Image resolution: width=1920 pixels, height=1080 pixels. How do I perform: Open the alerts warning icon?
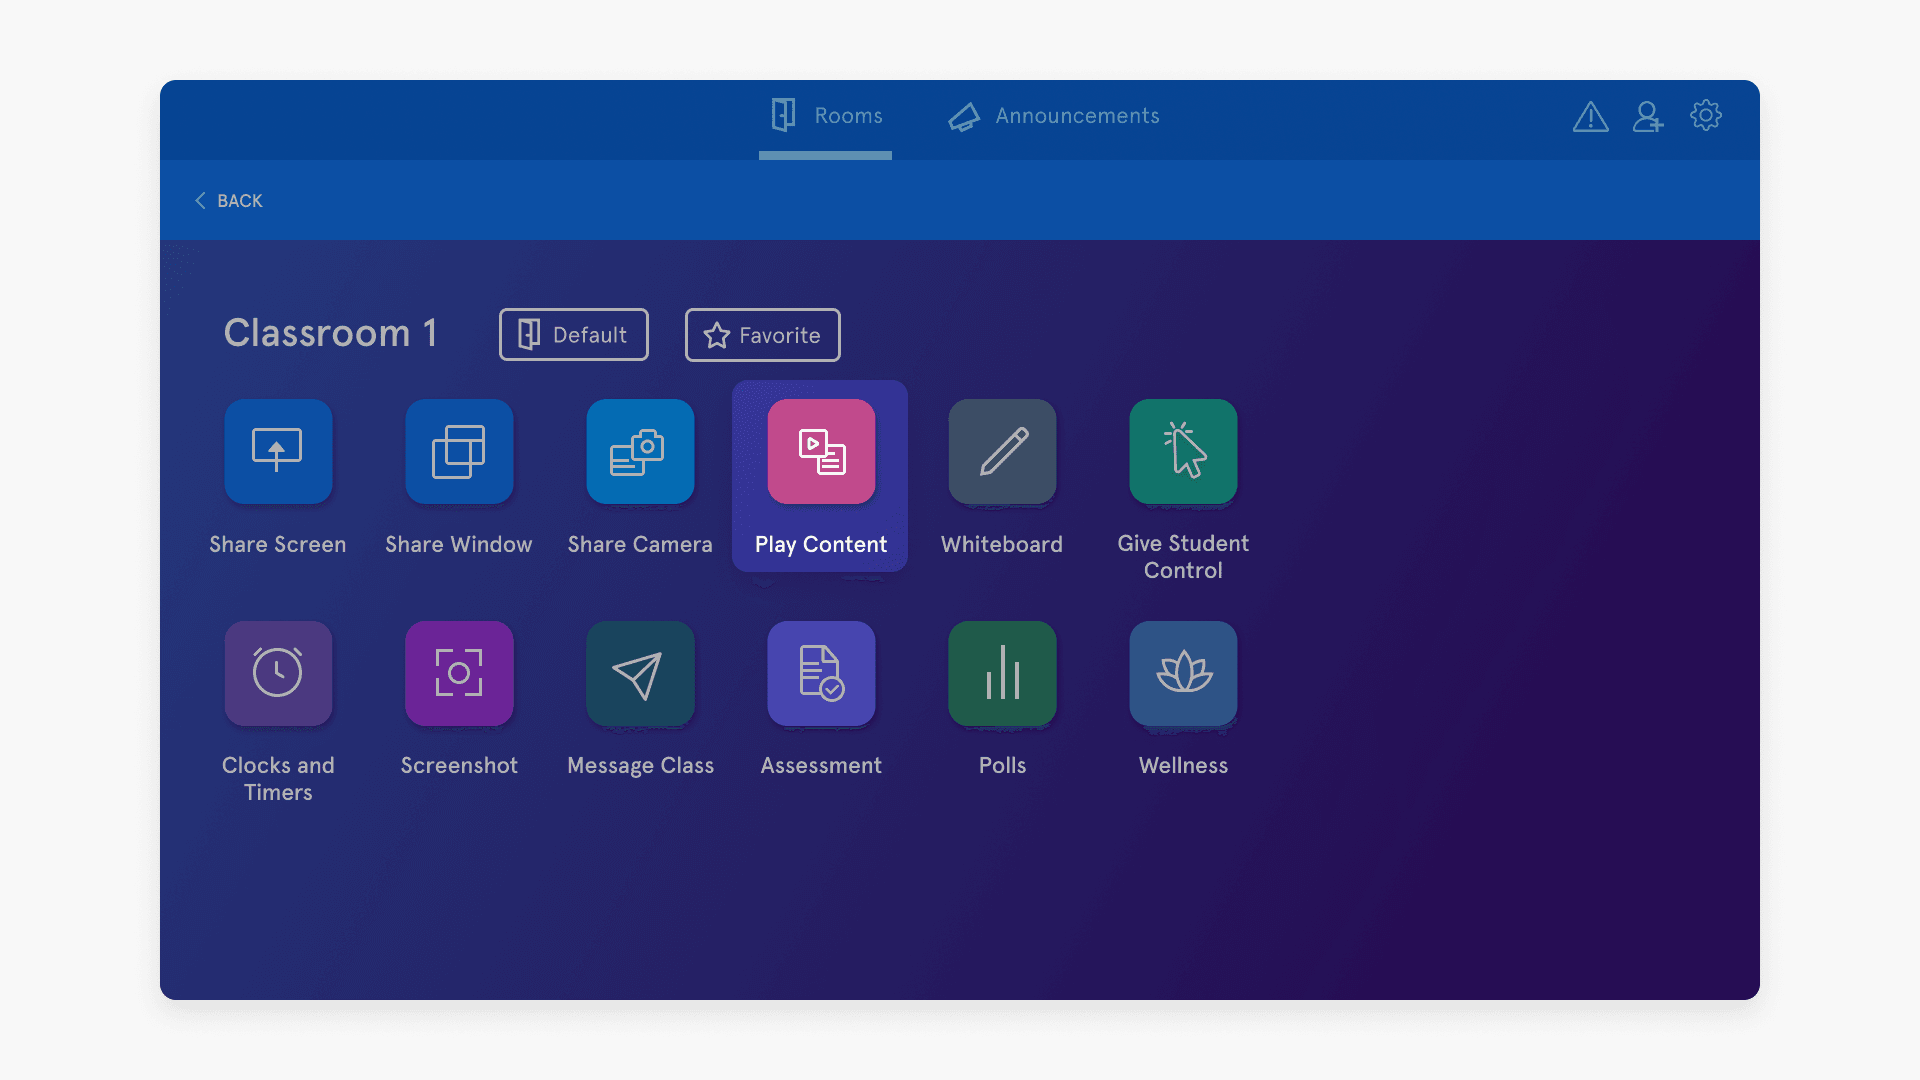1590,116
